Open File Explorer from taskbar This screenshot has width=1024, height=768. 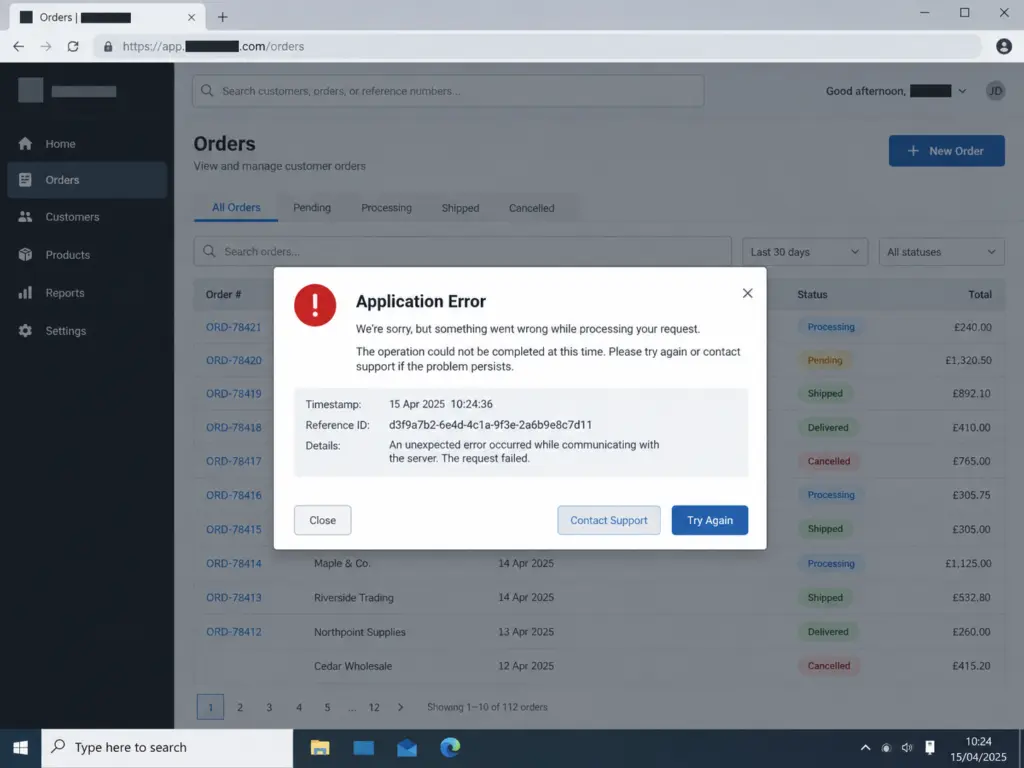(x=320, y=747)
